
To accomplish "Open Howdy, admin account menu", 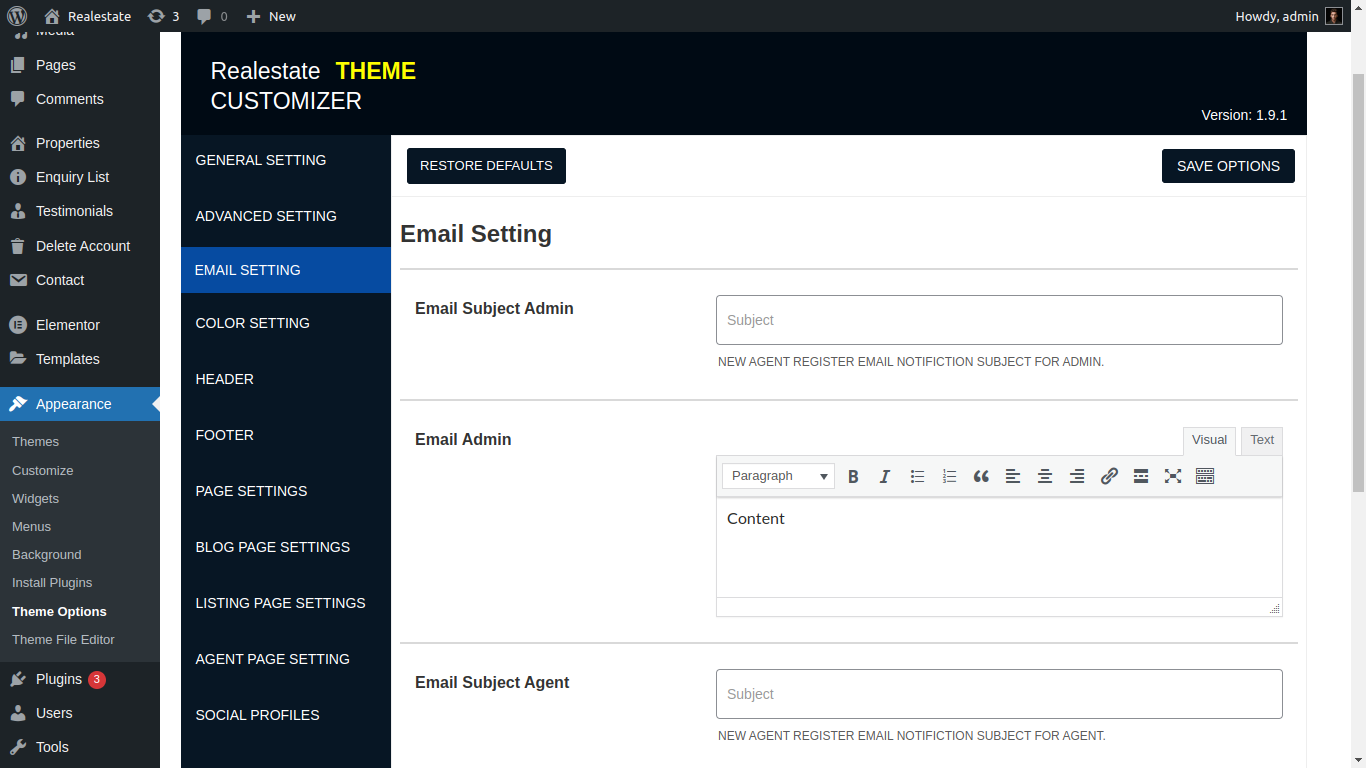I will click(x=1288, y=16).
